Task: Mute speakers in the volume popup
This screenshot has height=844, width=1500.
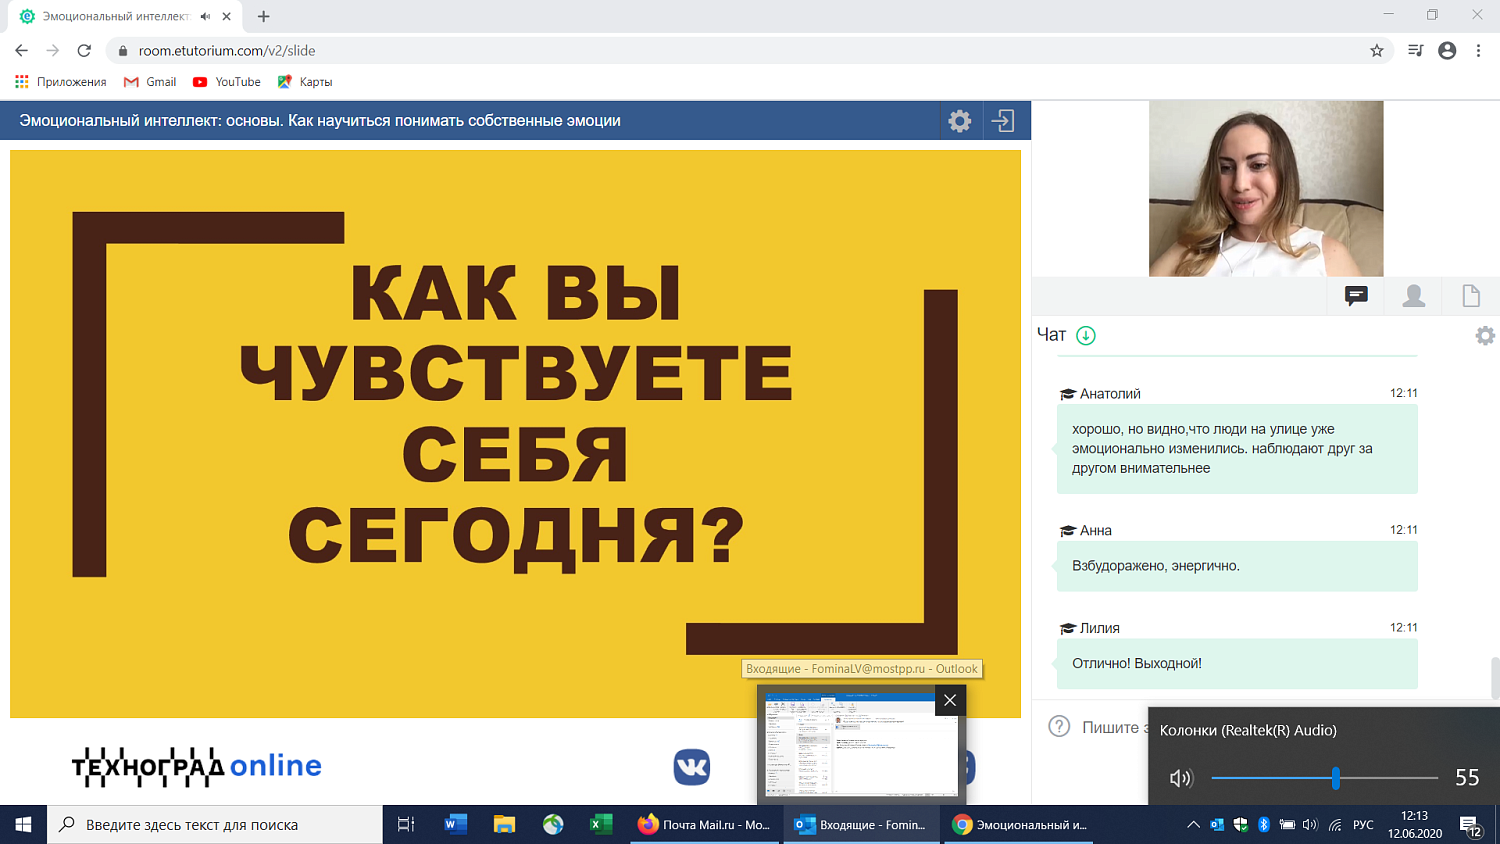Action: [1181, 778]
